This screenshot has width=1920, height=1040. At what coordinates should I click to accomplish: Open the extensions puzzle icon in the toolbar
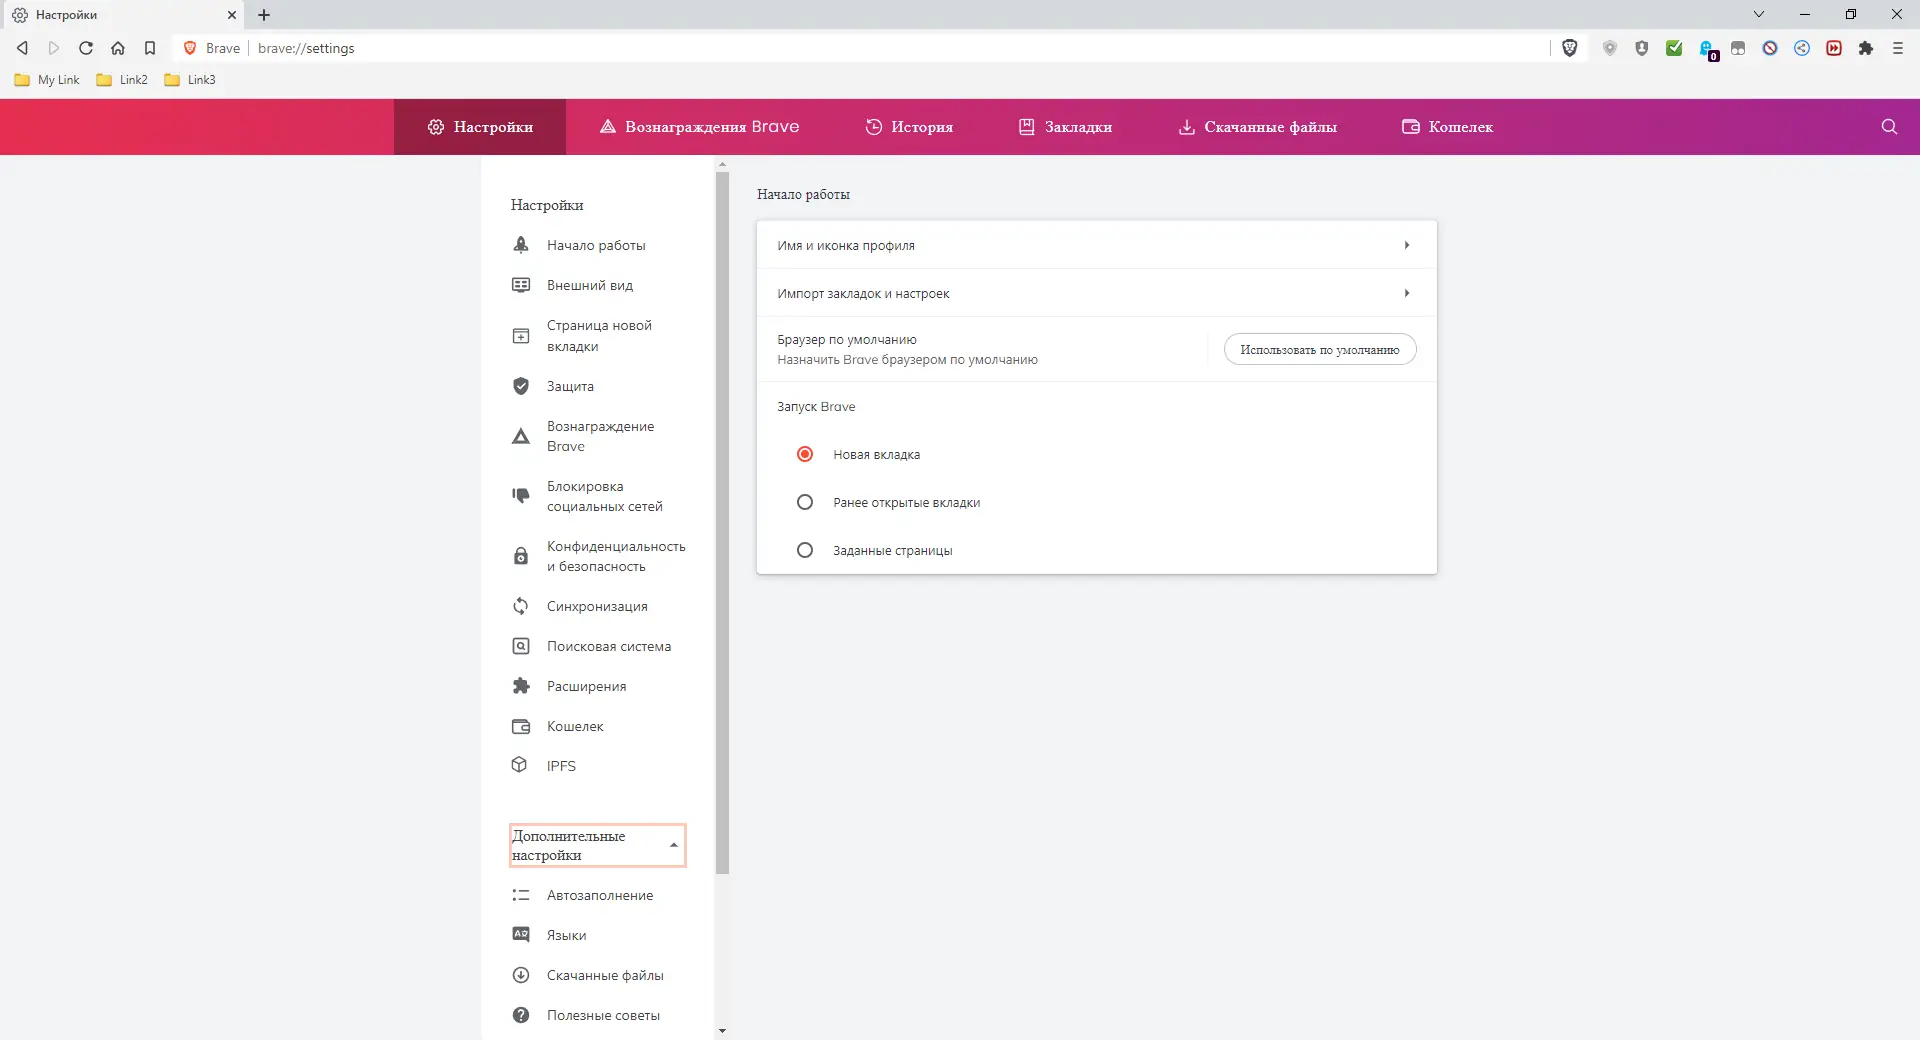tap(1866, 48)
